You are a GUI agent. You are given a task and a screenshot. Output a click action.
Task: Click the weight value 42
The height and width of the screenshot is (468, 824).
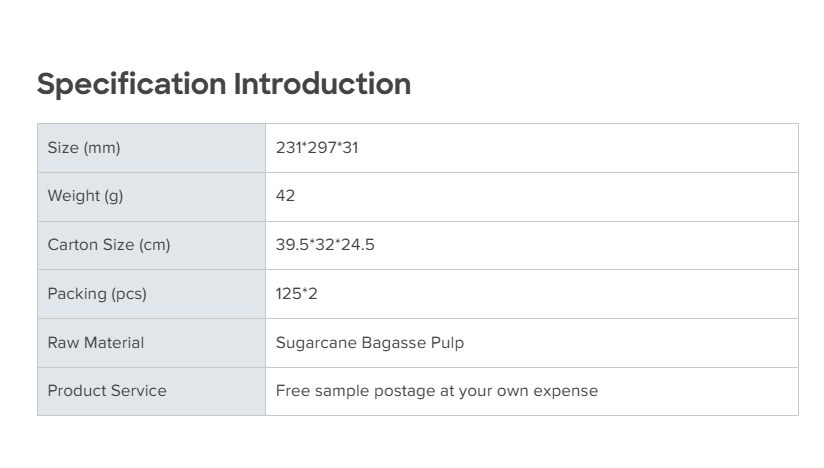[x=286, y=196]
